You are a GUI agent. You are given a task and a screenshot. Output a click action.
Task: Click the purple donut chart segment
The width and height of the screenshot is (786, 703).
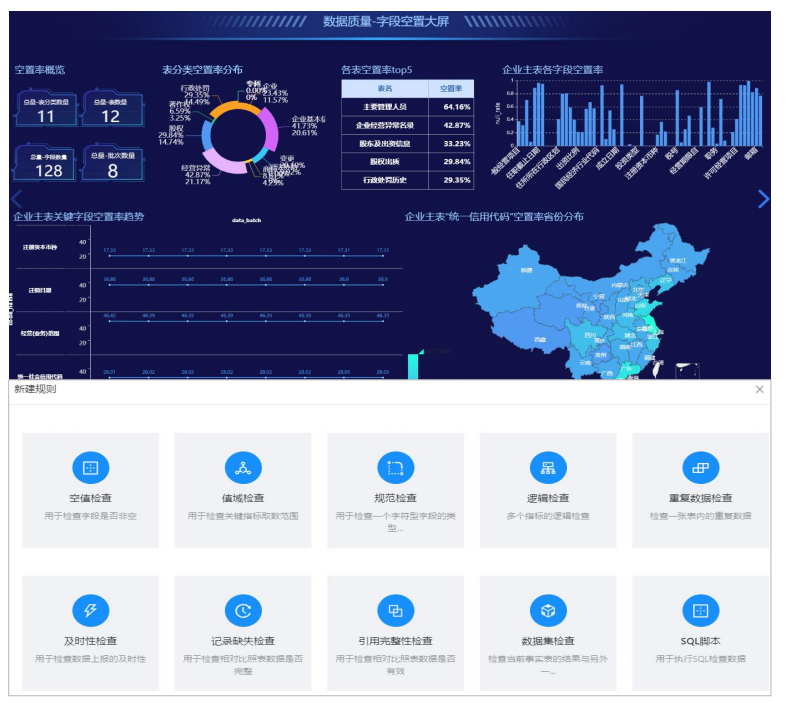coord(271,129)
